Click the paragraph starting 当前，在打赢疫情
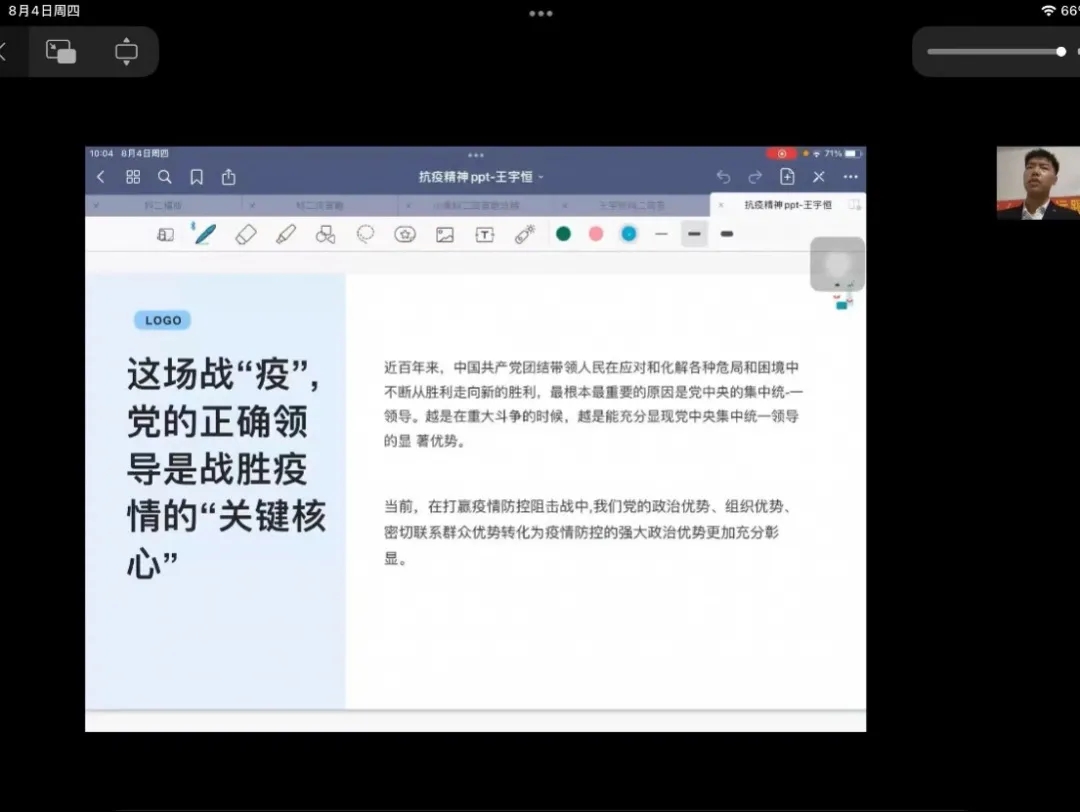1080x812 pixels. tap(590, 532)
